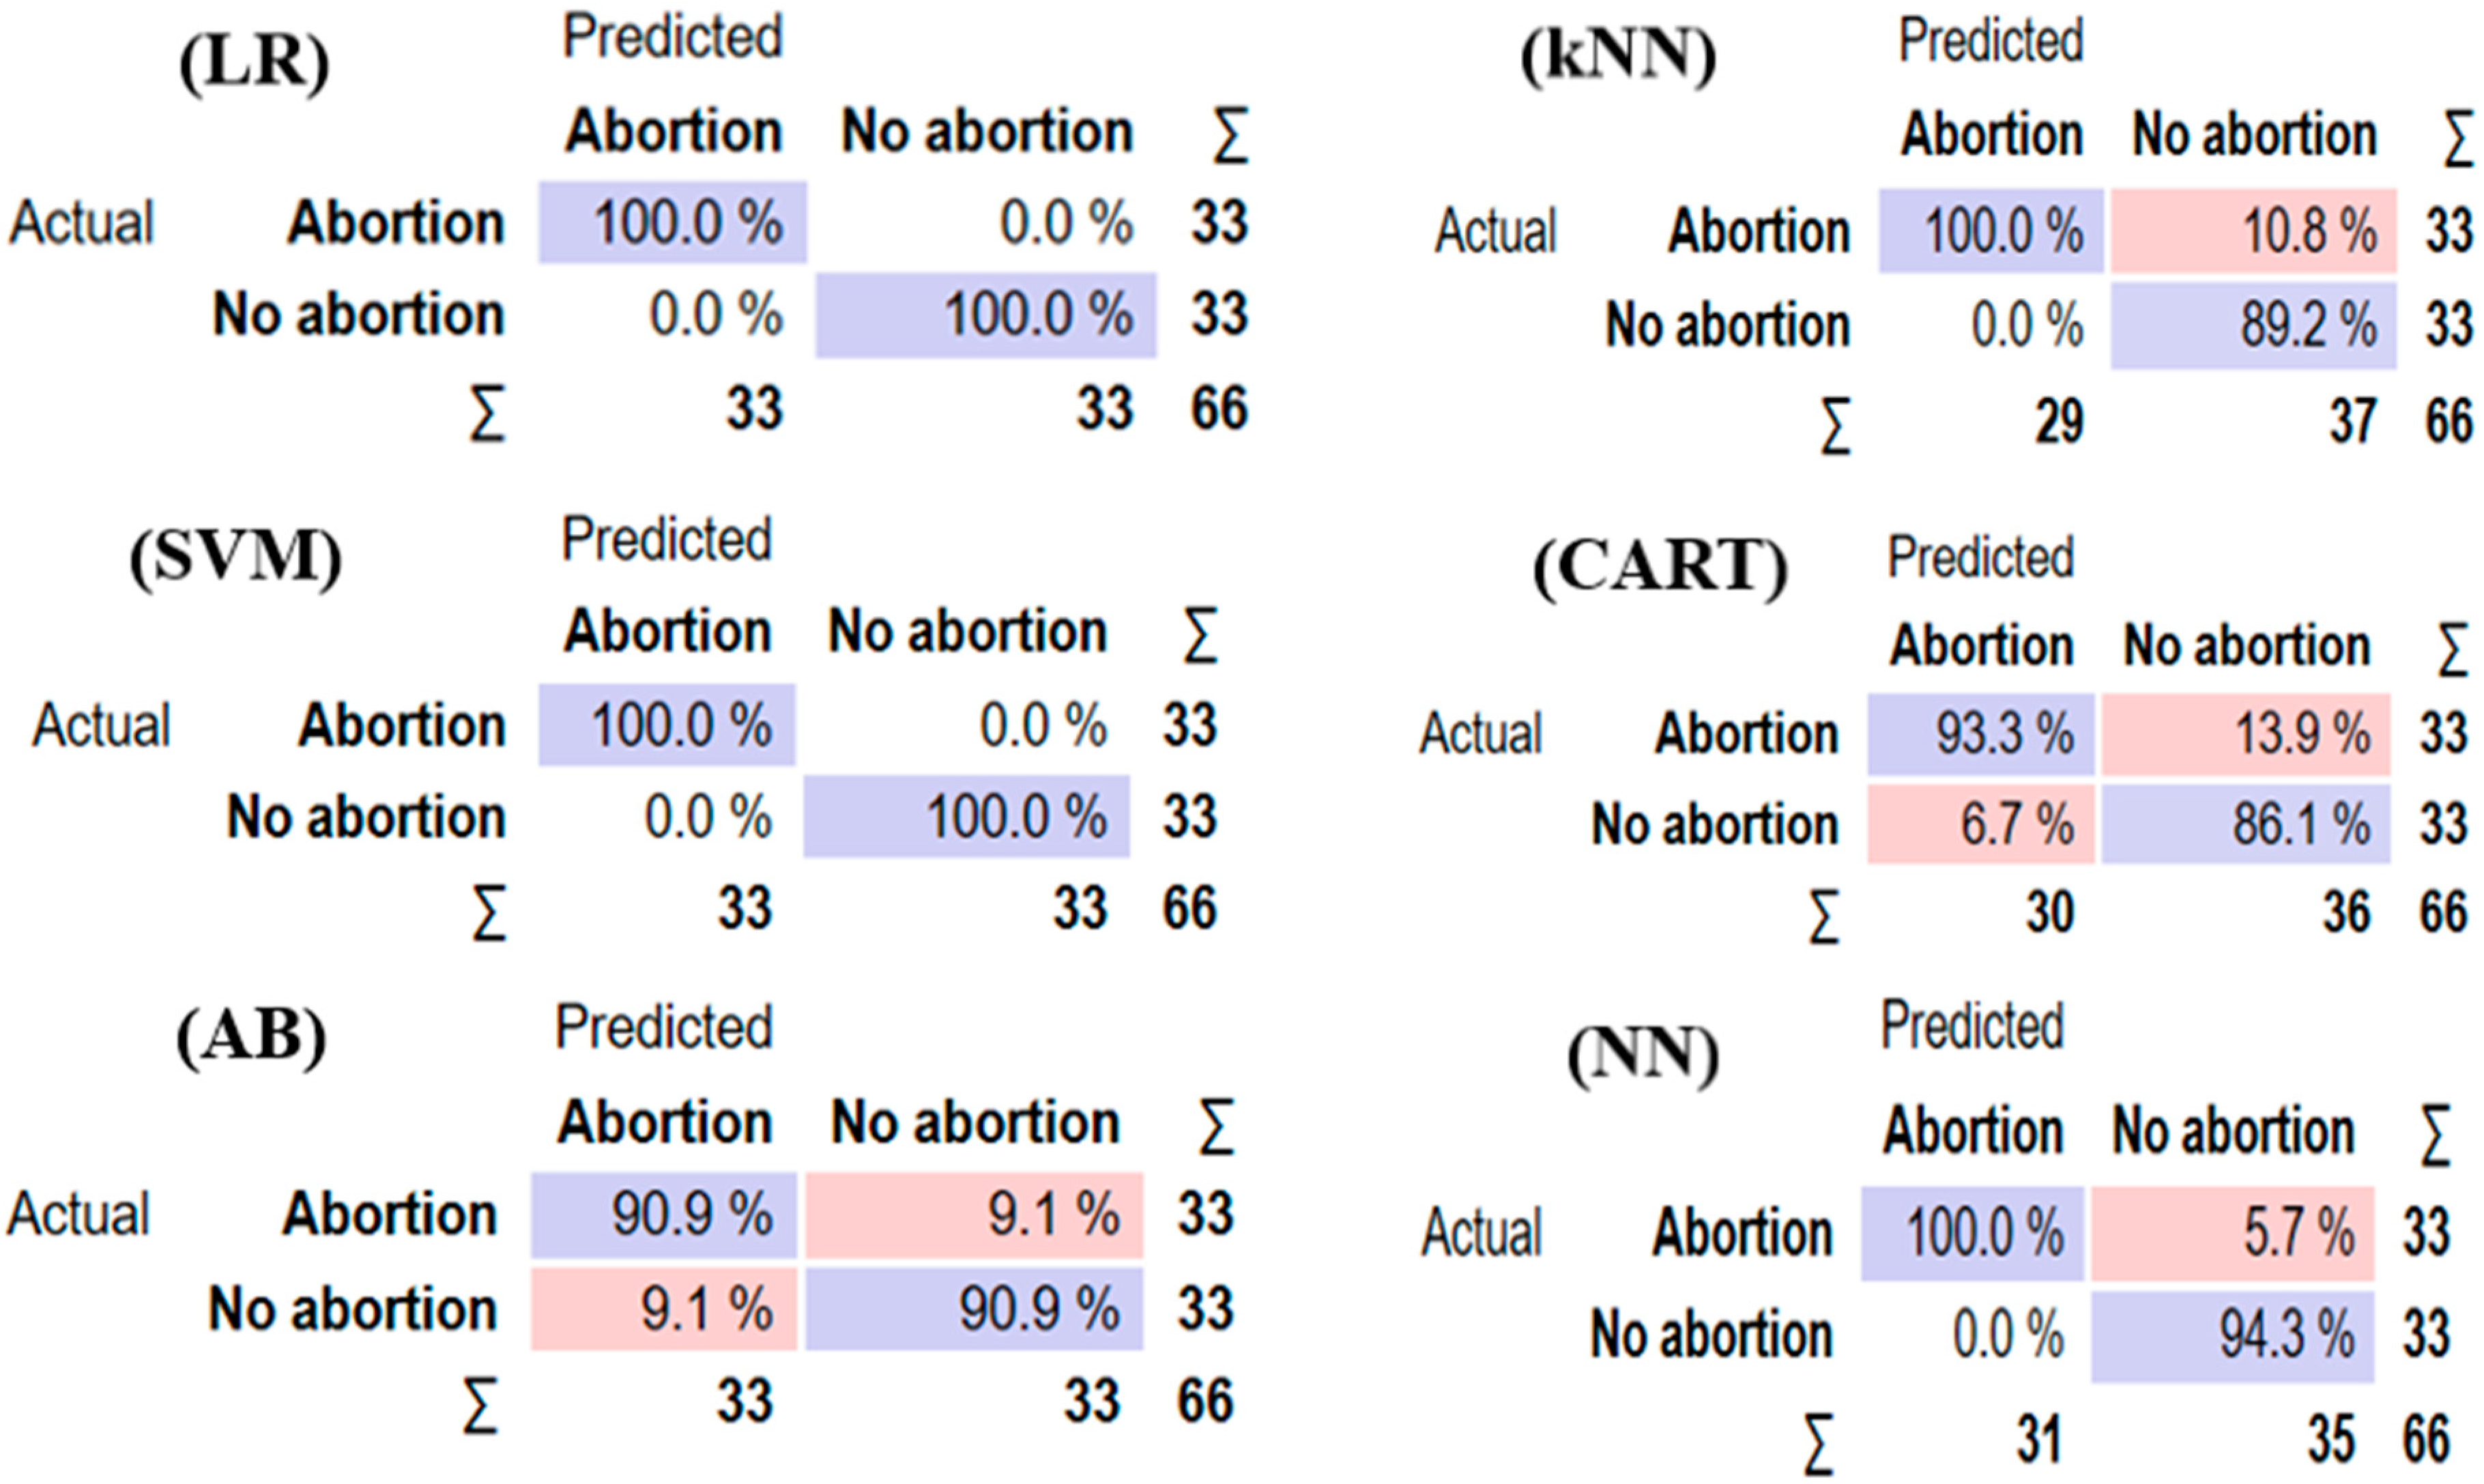The height and width of the screenshot is (1484, 2484).
Task: Click the blue 89.2 % cell
Action: point(2253,326)
